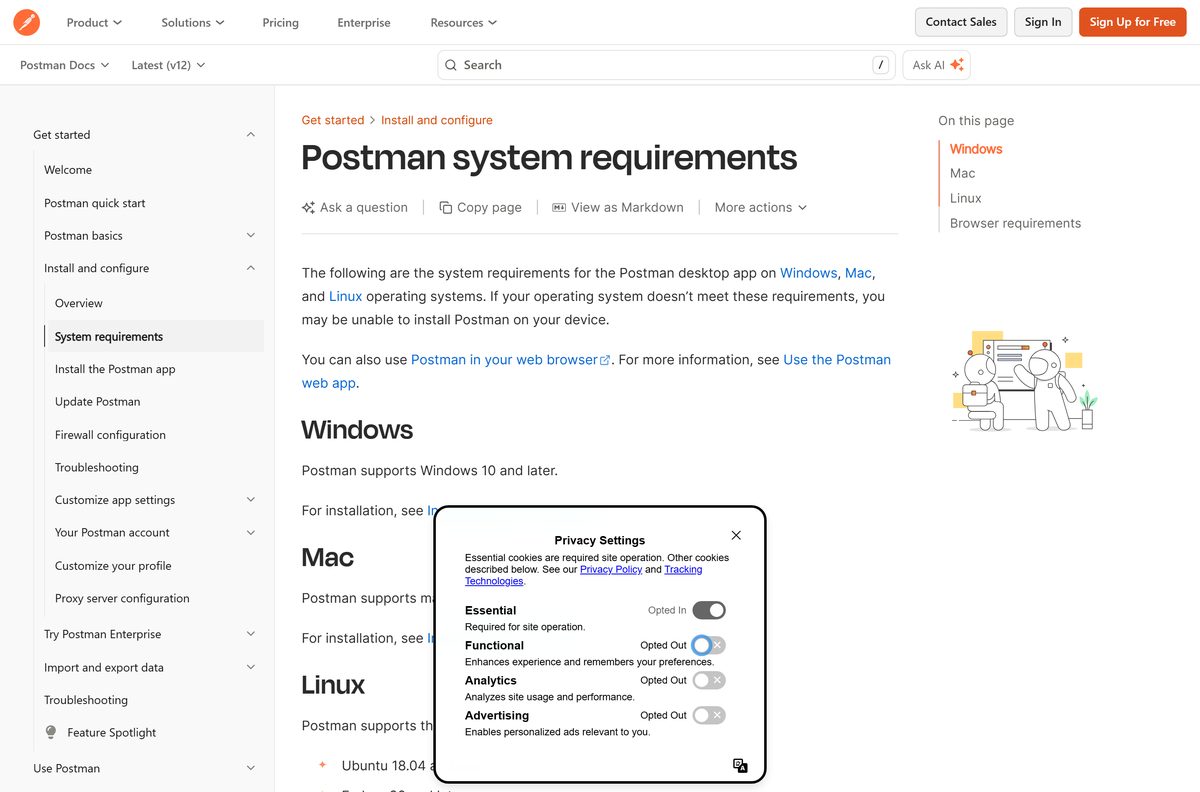Click the Feature Spotlight lightbulb icon

pos(52,733)
